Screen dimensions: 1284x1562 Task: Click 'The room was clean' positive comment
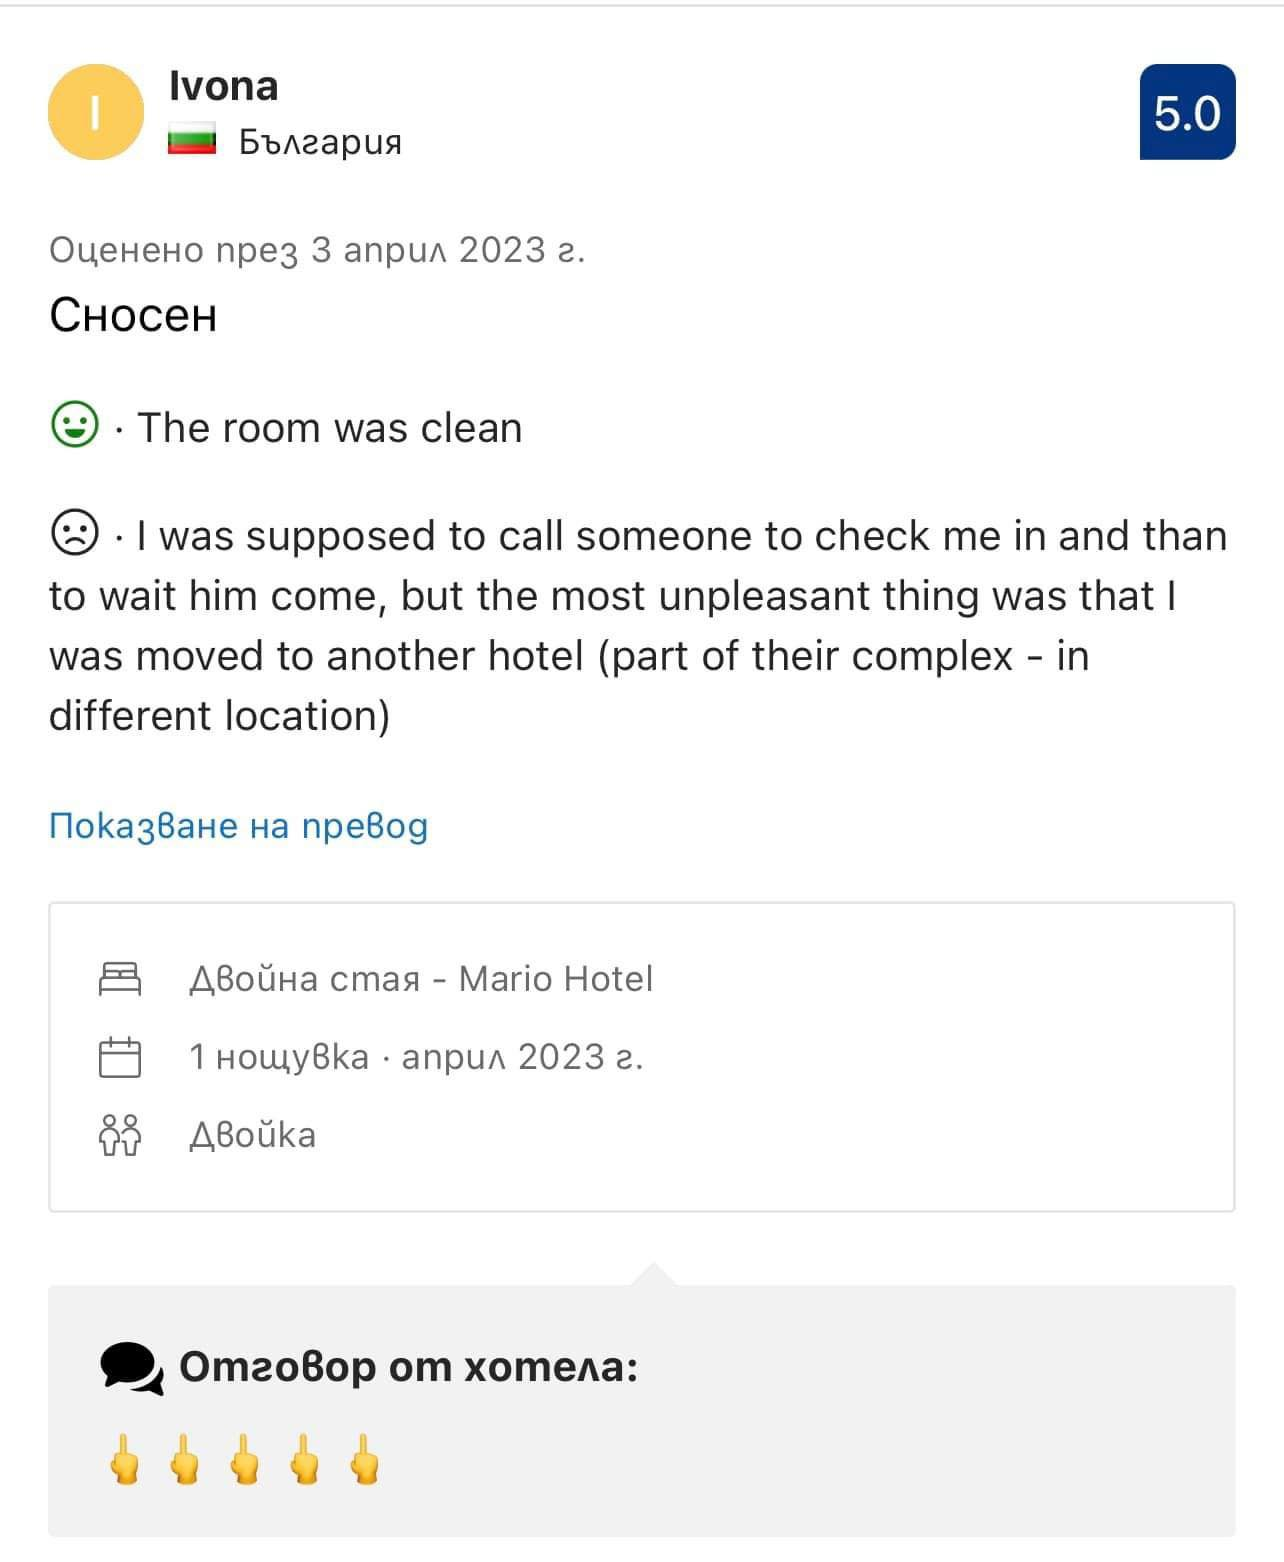[x=329, y=428]
